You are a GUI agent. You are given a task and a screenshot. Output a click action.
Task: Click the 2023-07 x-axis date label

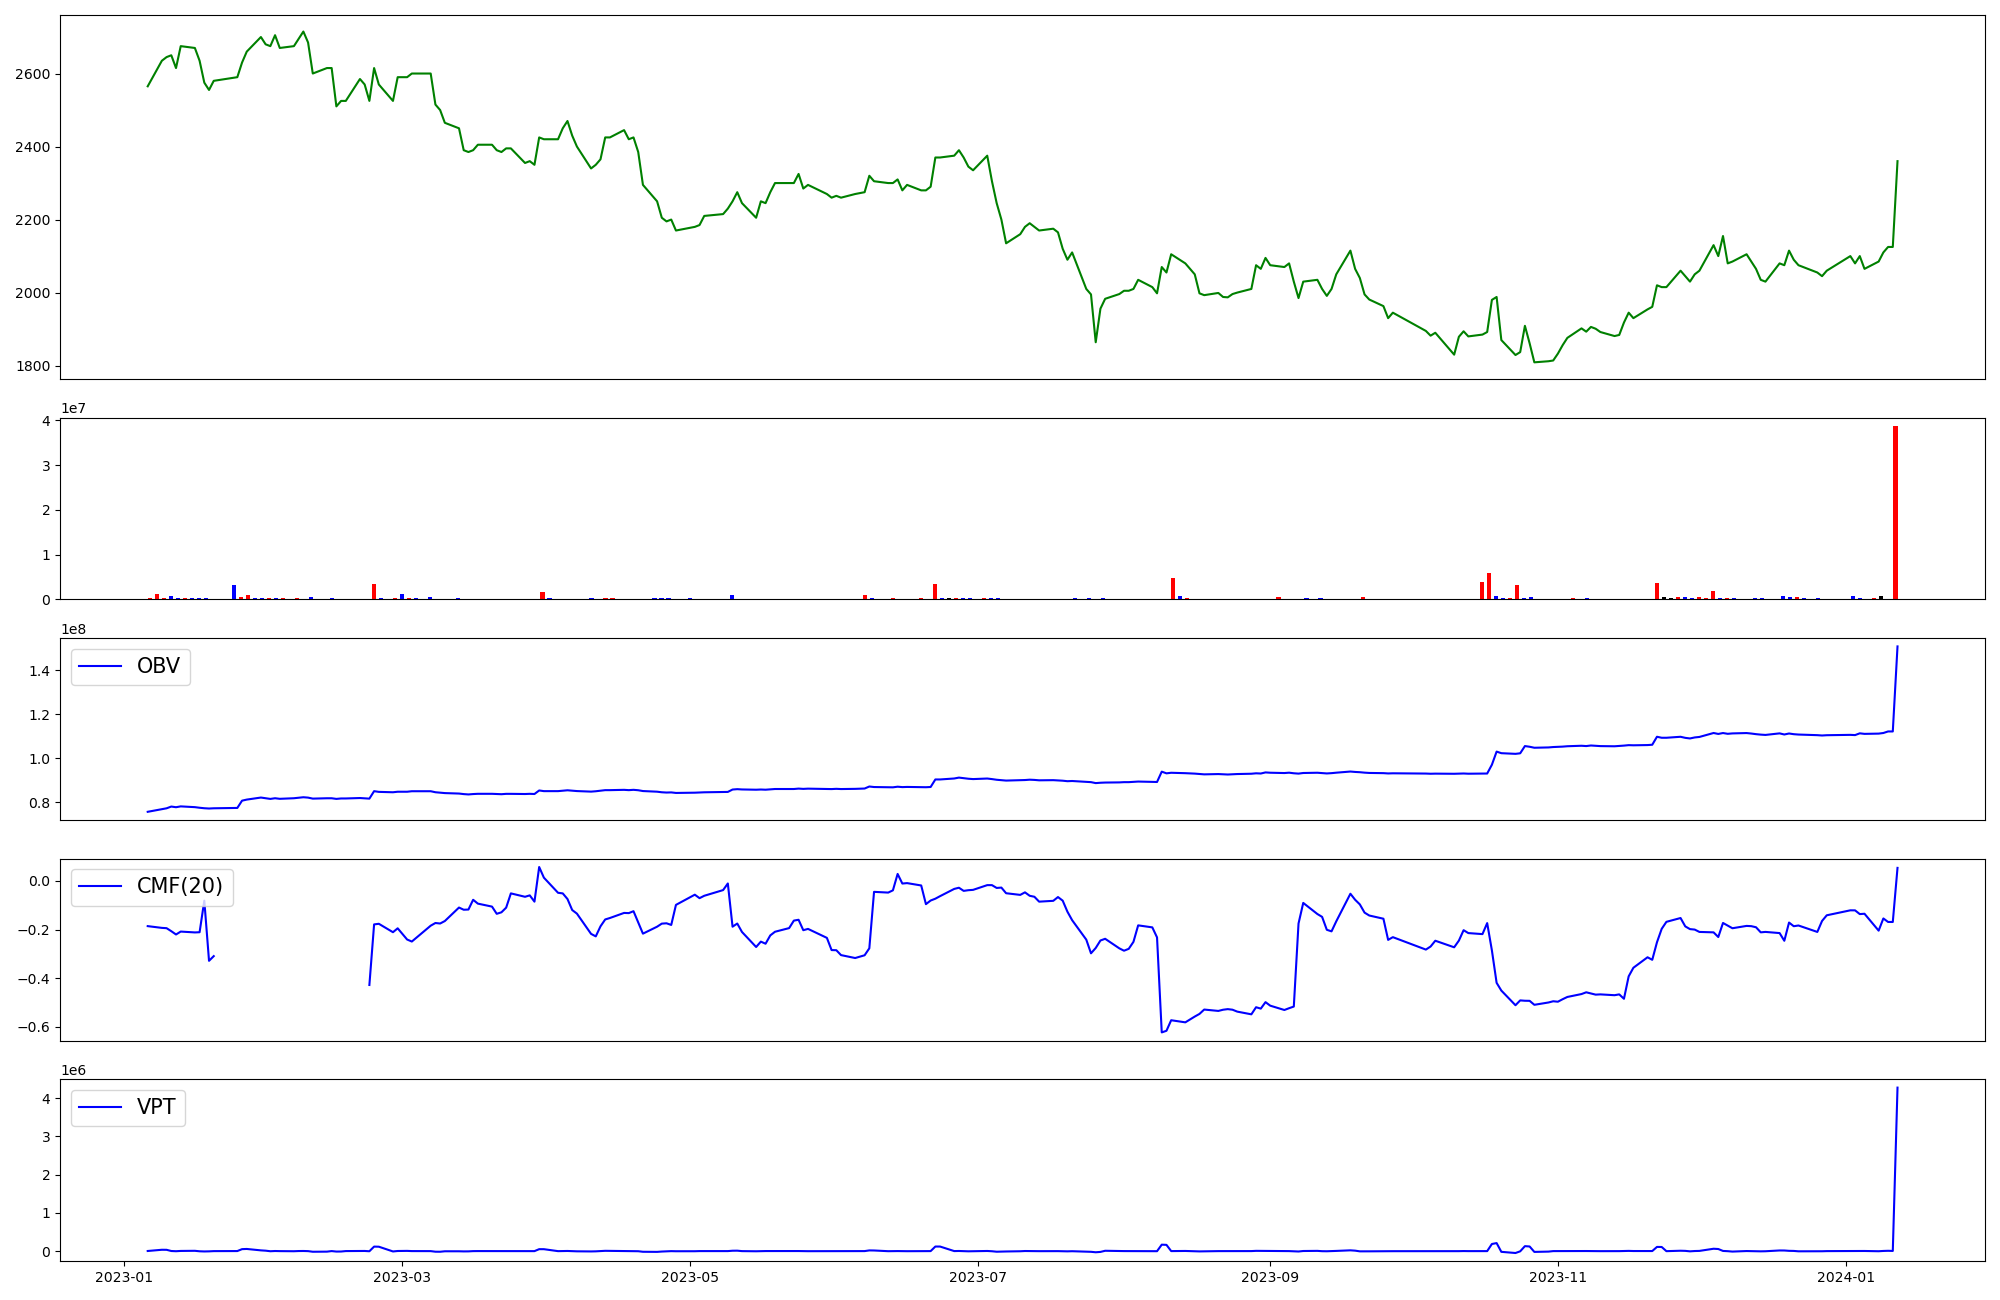[x=978, y=1277]
